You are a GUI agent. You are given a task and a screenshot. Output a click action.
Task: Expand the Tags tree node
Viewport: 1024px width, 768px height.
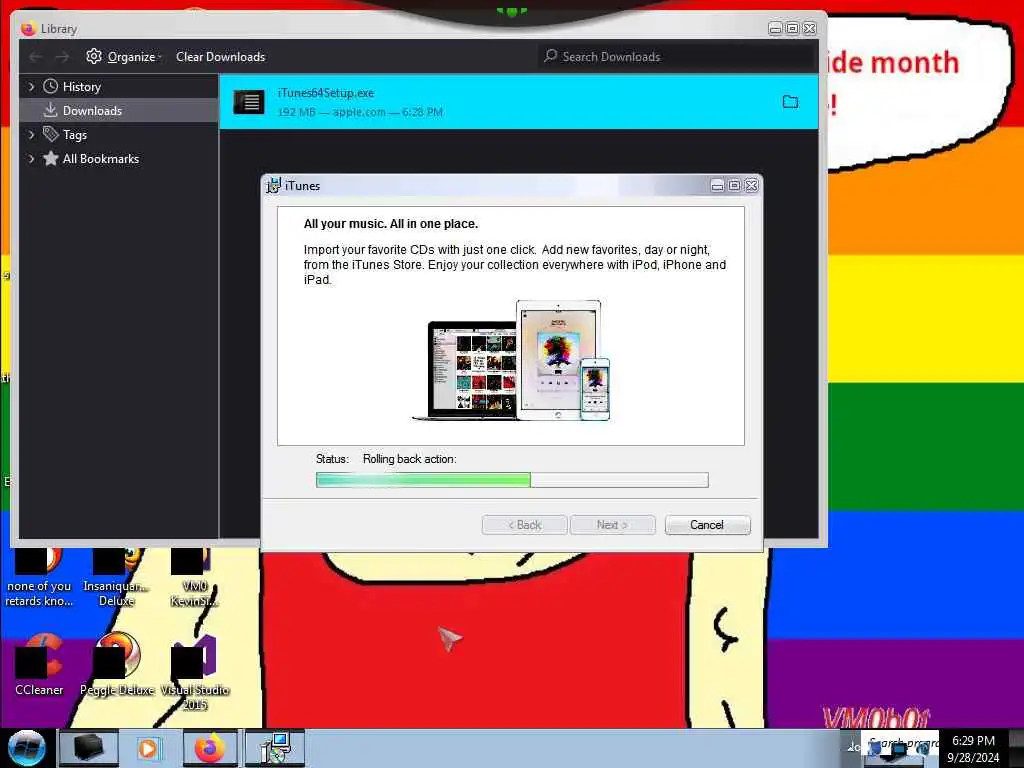[31, 135]
